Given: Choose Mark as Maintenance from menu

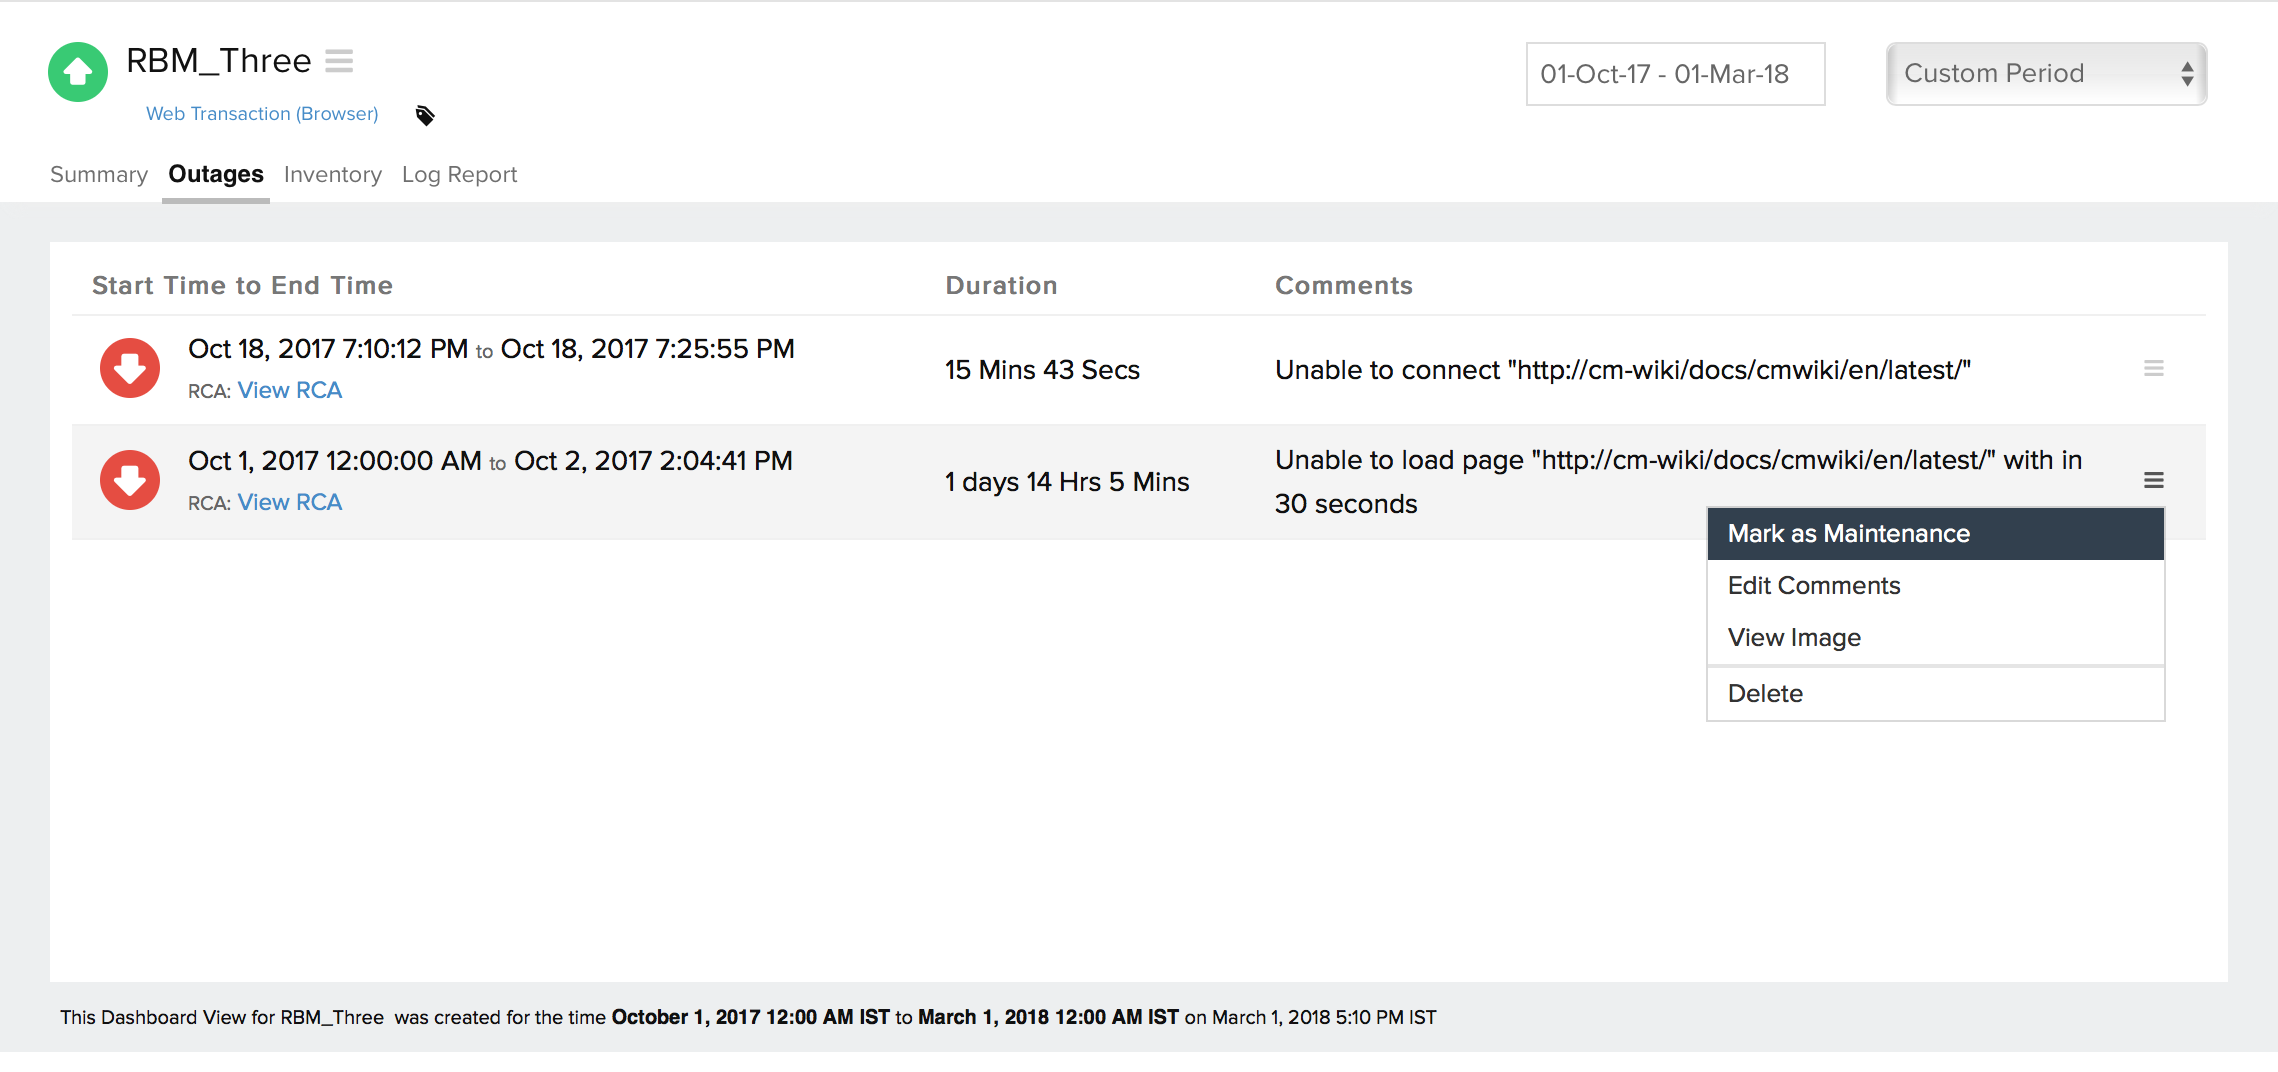Looking at the screenshot, I should [1849, 534].
